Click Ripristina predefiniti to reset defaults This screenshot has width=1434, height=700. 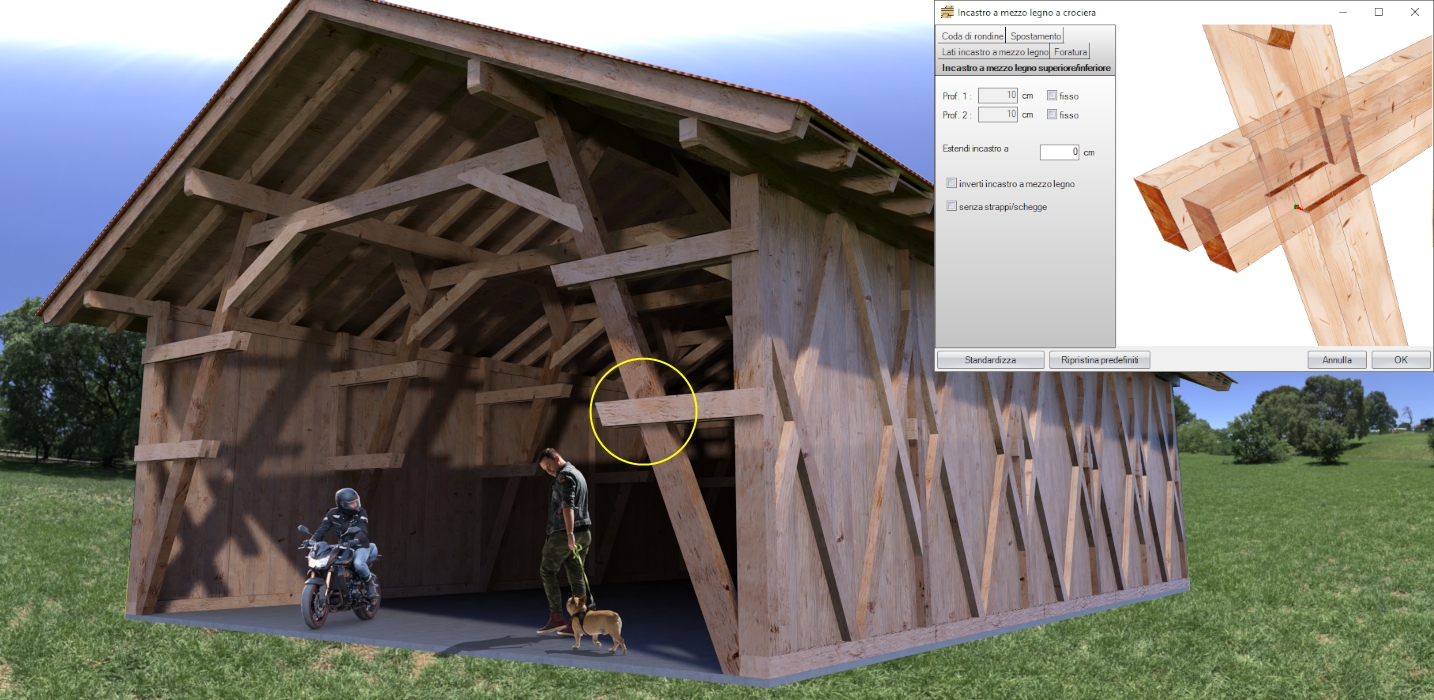click(1100, 360)
